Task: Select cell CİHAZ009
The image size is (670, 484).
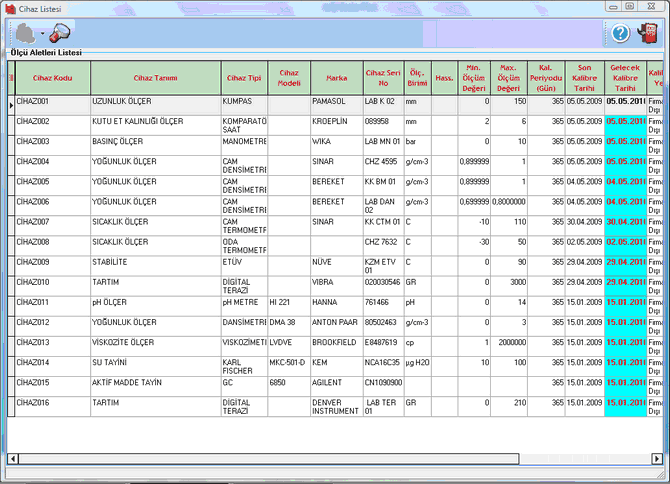Action: coord(53,266)
